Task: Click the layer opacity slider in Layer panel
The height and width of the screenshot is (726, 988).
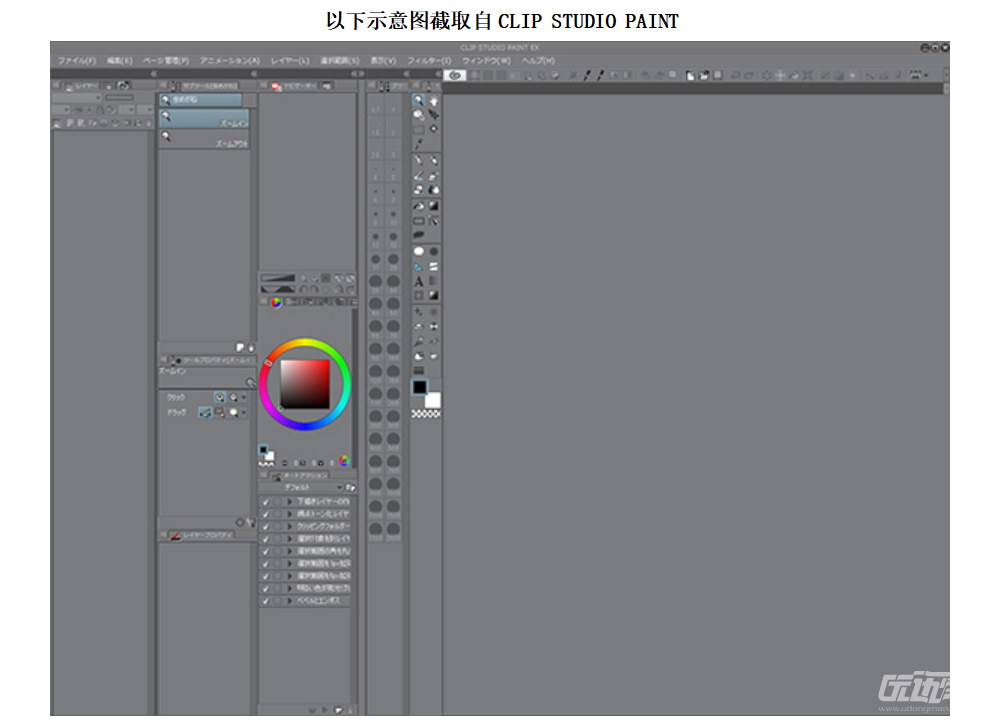Action: (119, 98)
